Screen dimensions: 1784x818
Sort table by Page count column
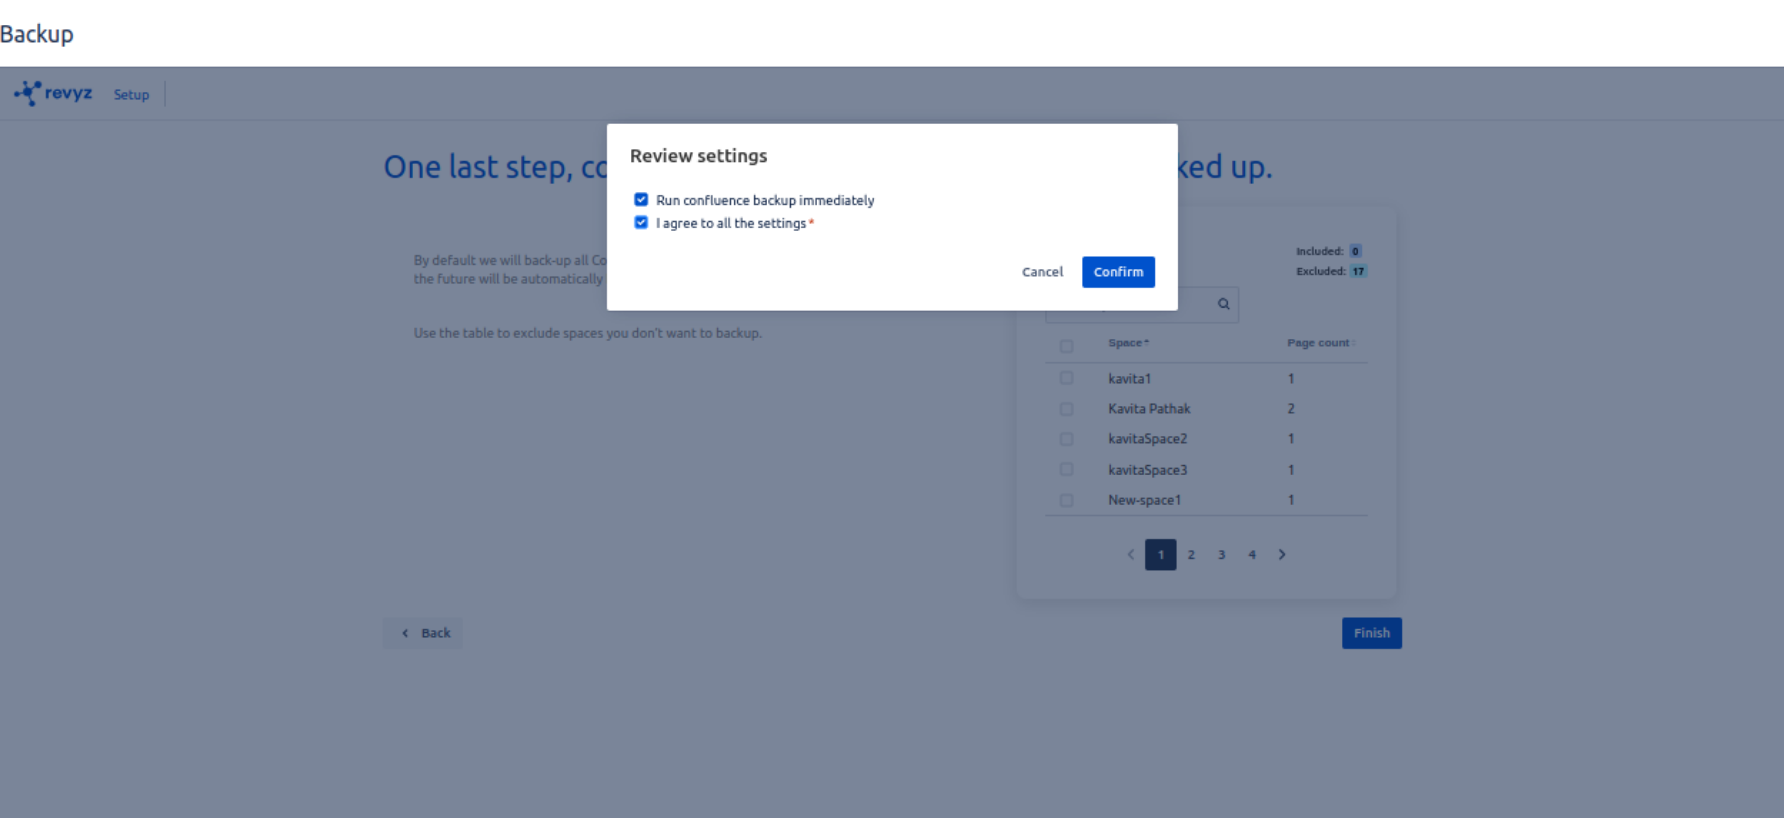pos(1318,343)
